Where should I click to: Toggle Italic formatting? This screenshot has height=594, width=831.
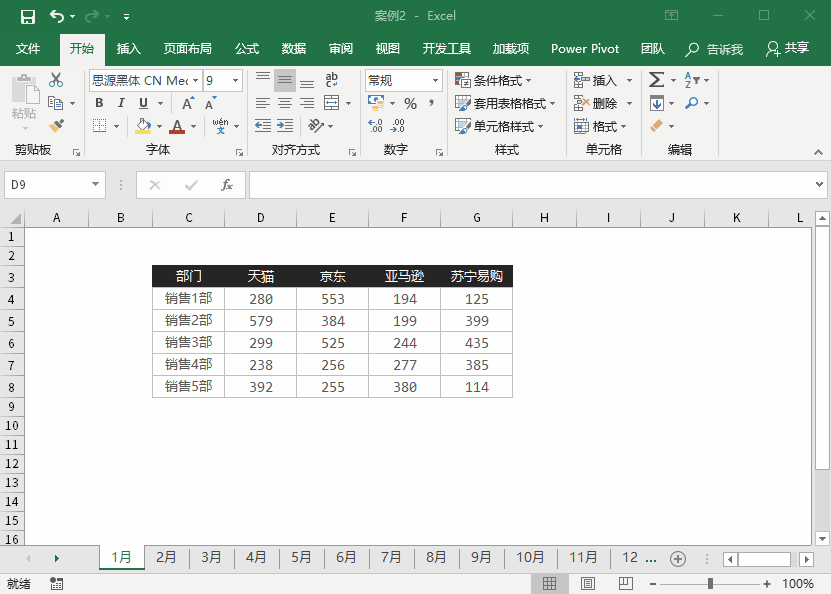pos(121,103)
